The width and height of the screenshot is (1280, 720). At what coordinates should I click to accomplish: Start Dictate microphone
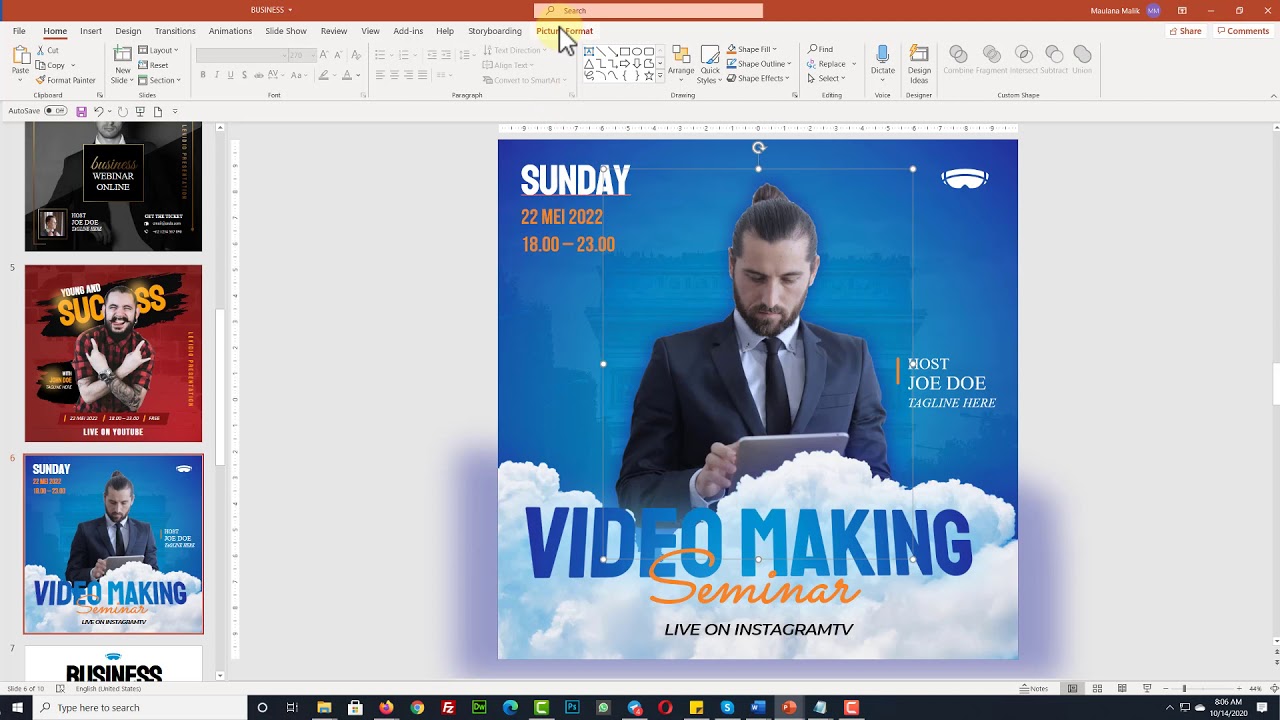(x=882, y=55)
